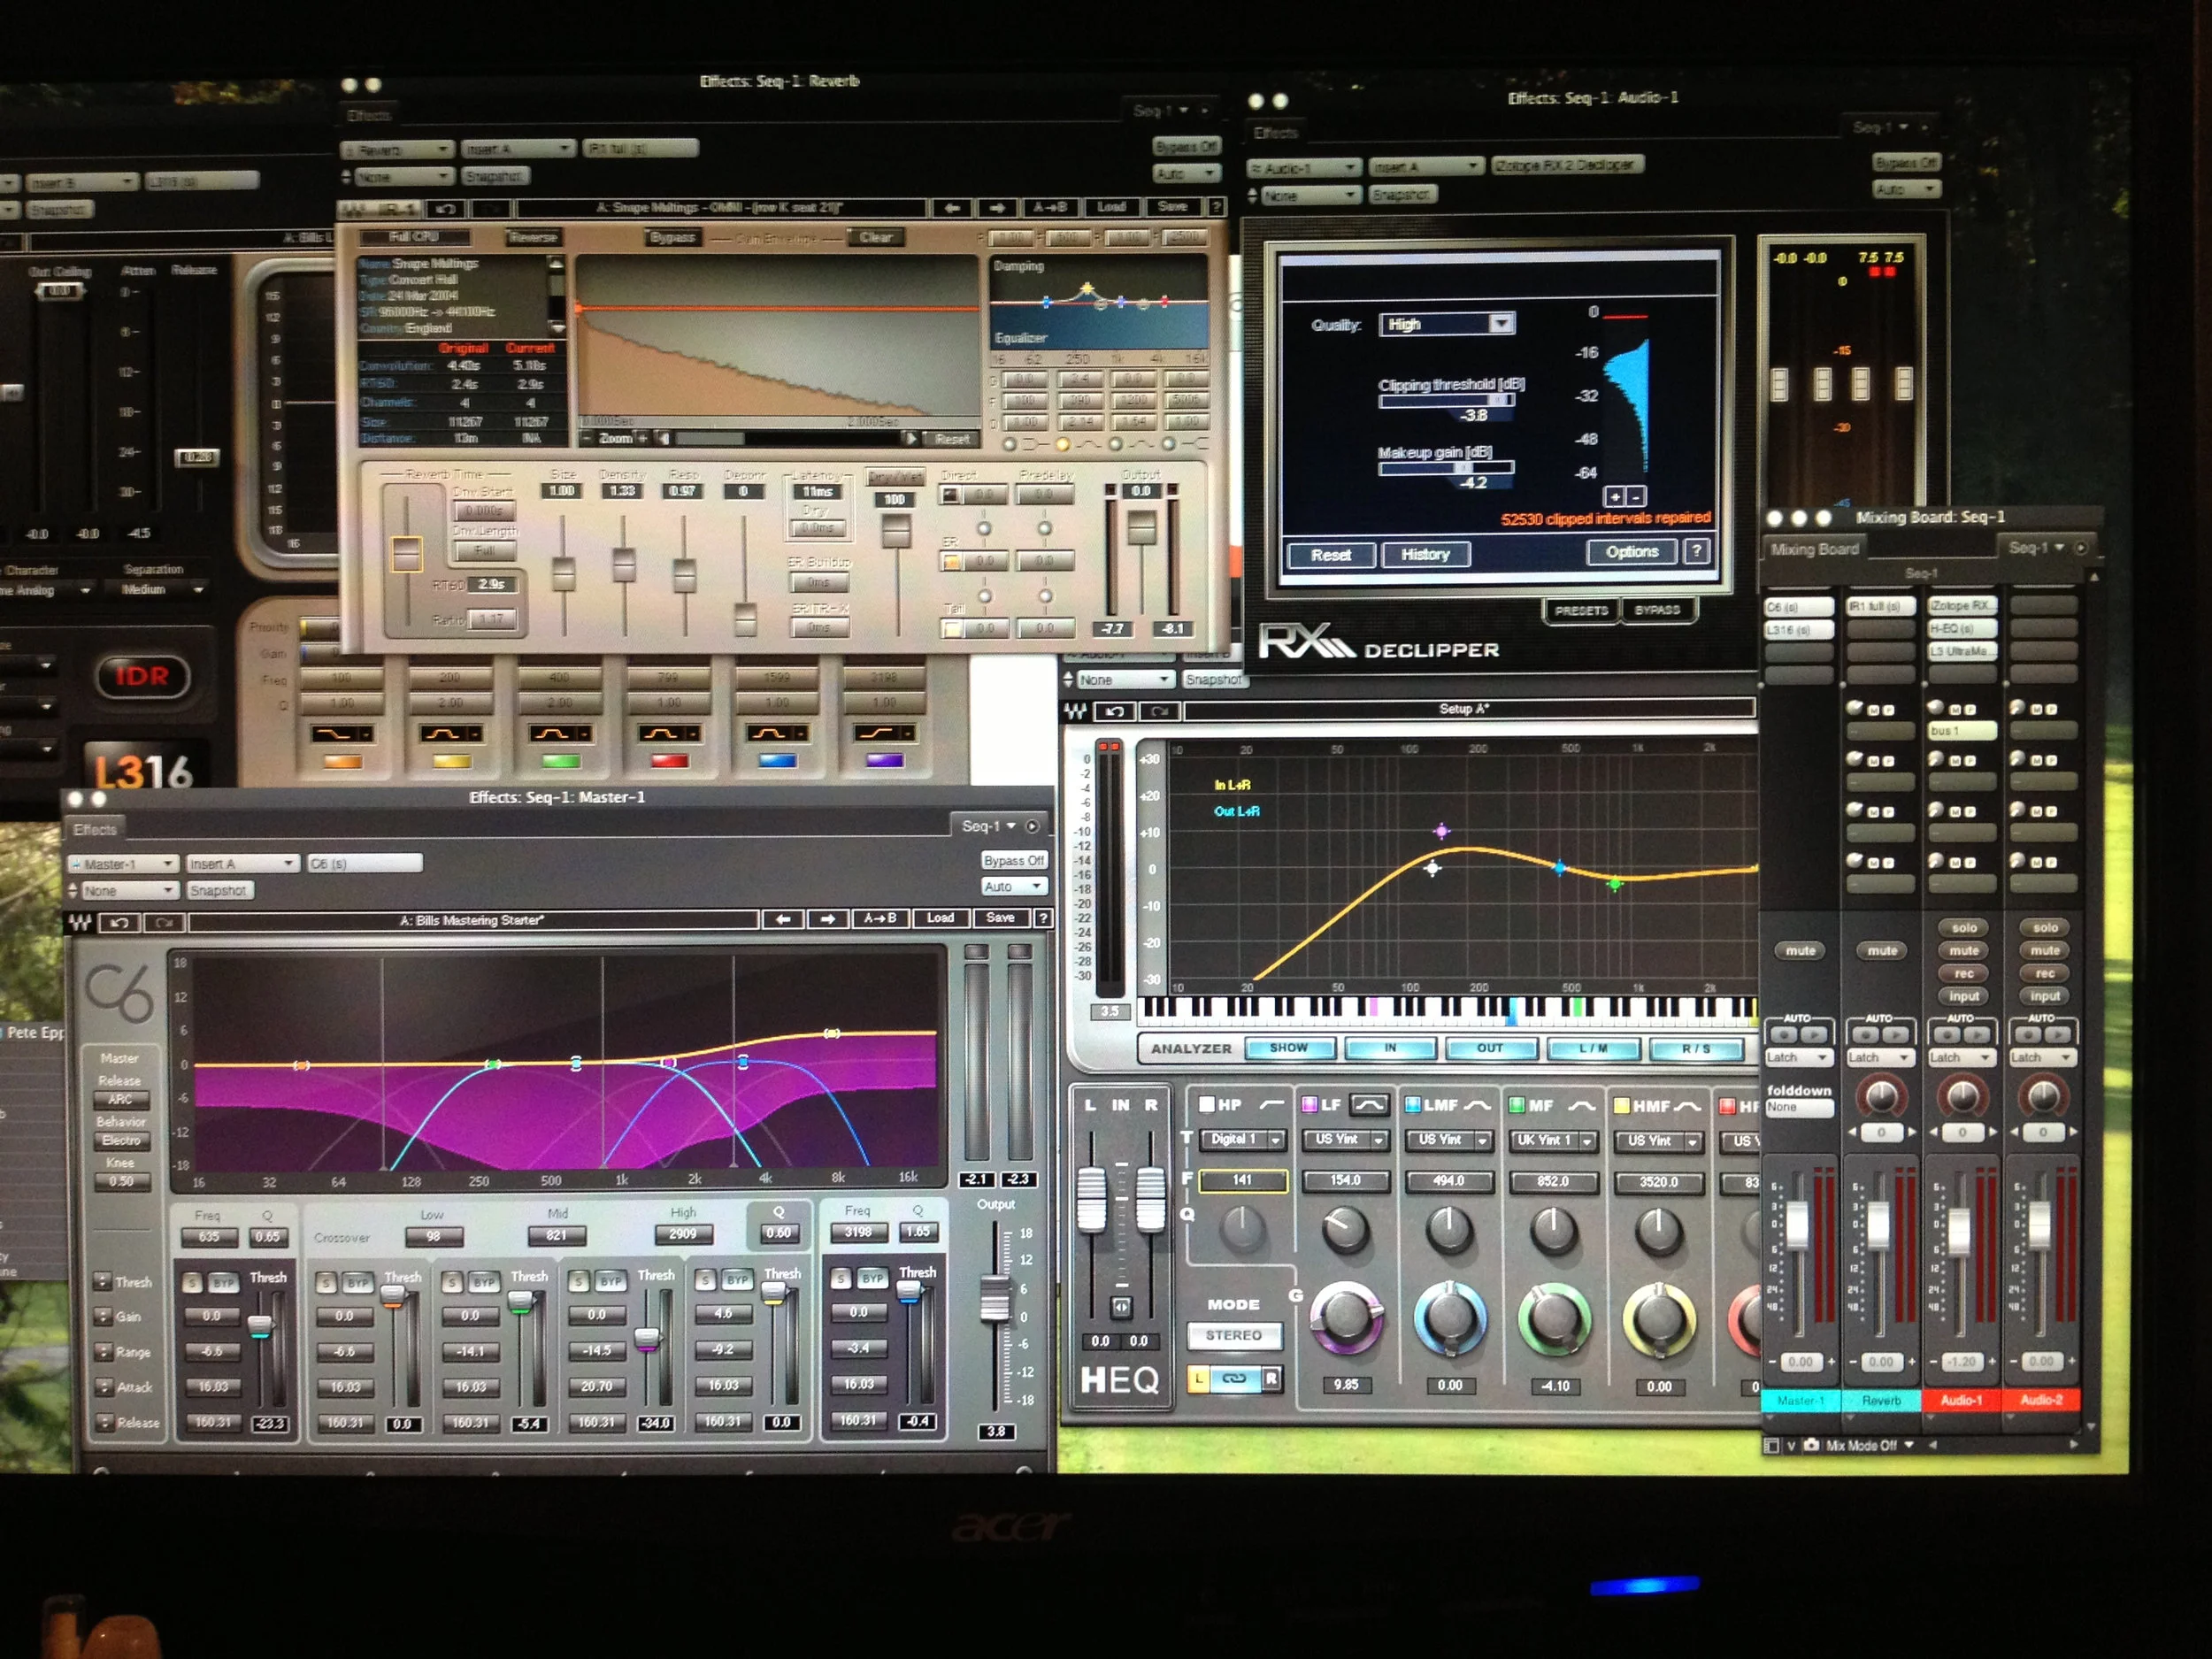Click IDR logo button in L316 plugin

[x=142, y=677]
